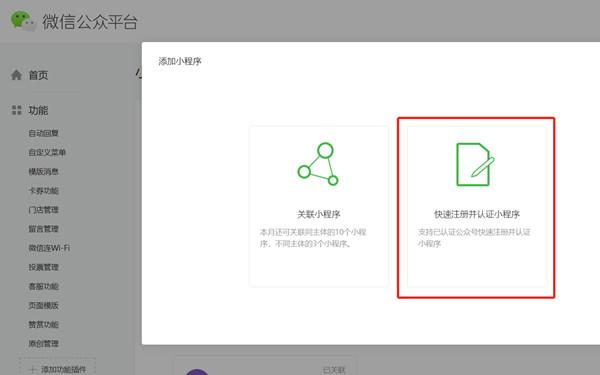
Task: Click the connected-nodes icon for 关联小程序
Action: pos(318,164)
